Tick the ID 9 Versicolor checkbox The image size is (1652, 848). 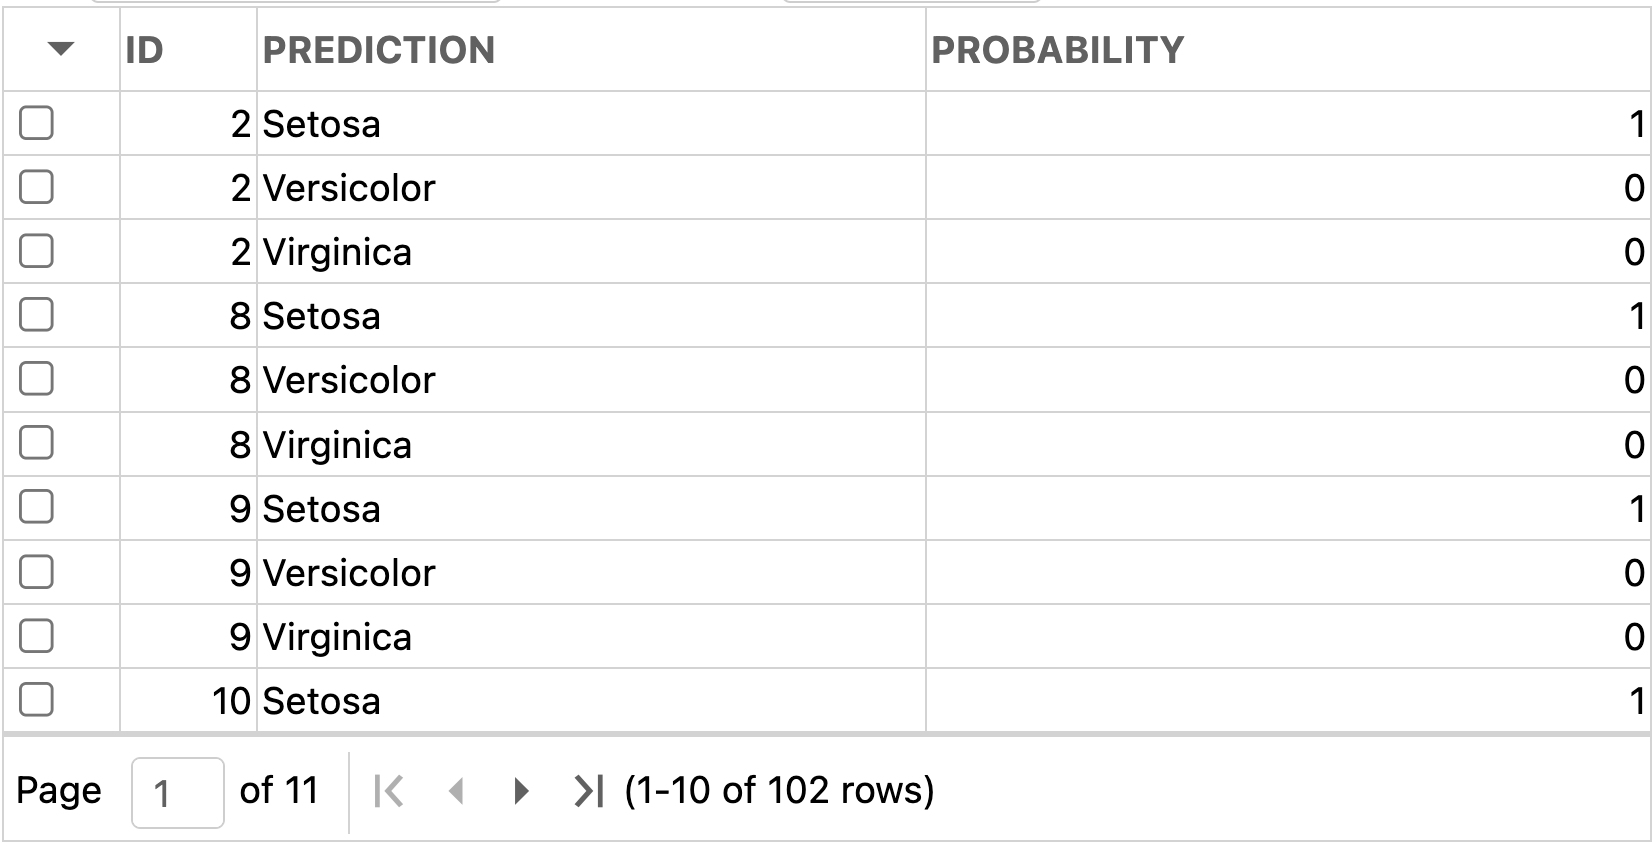coord(37,572)
